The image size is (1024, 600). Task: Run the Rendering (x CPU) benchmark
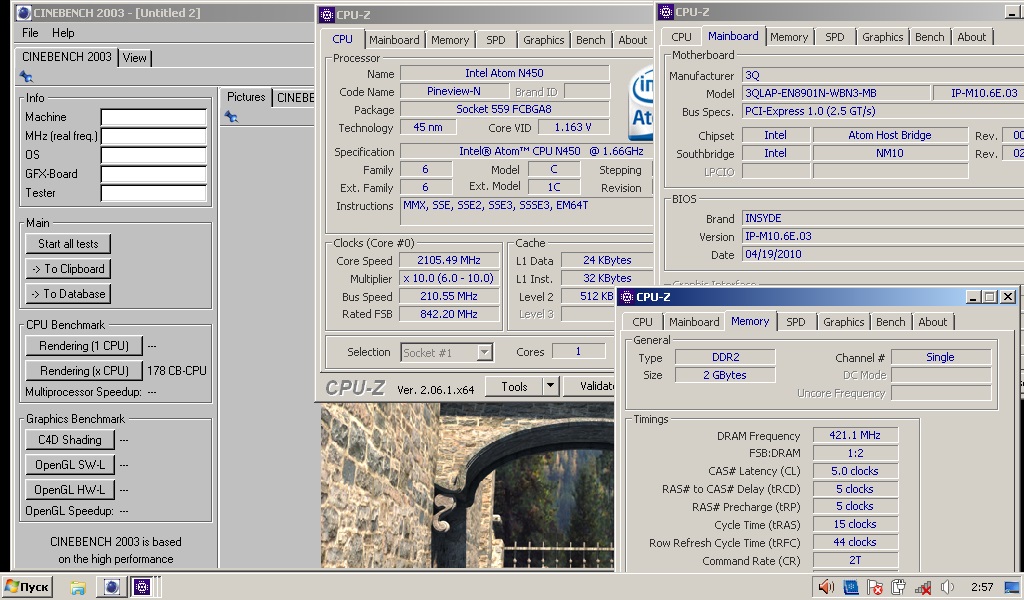tap(84, 371)
